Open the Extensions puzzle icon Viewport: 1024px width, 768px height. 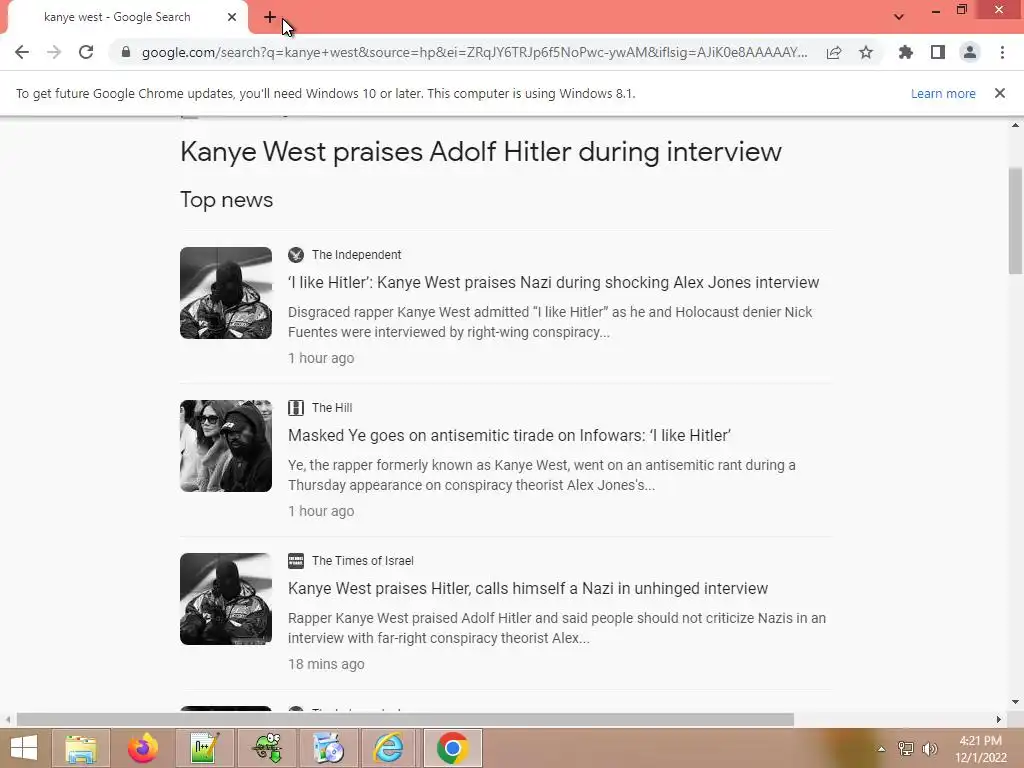coord(906,52)
